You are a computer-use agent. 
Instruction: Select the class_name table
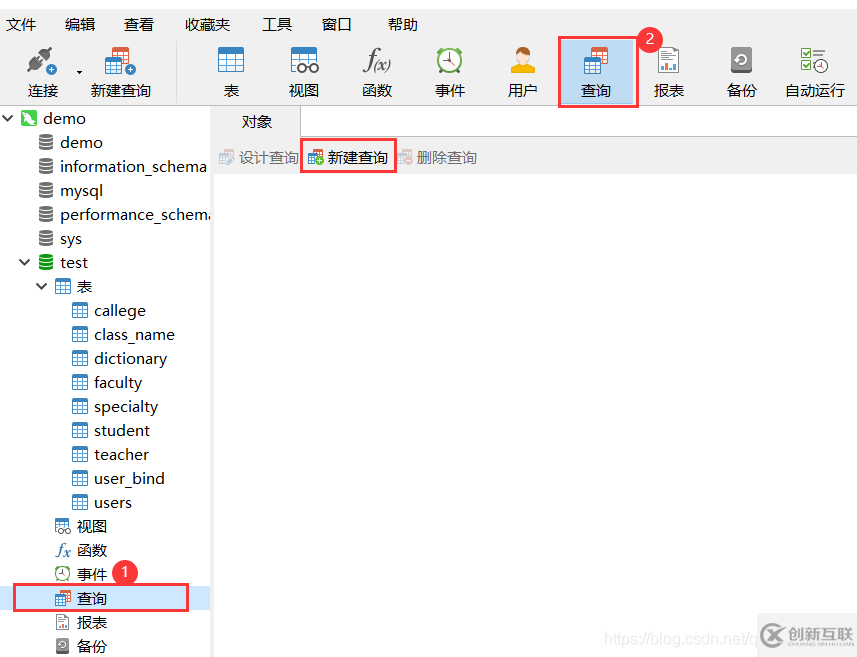click(x=124, y=335)
